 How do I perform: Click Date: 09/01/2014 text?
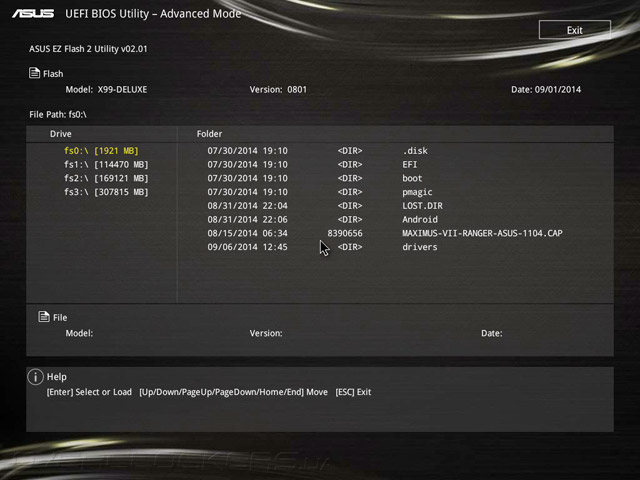[546, 89]
